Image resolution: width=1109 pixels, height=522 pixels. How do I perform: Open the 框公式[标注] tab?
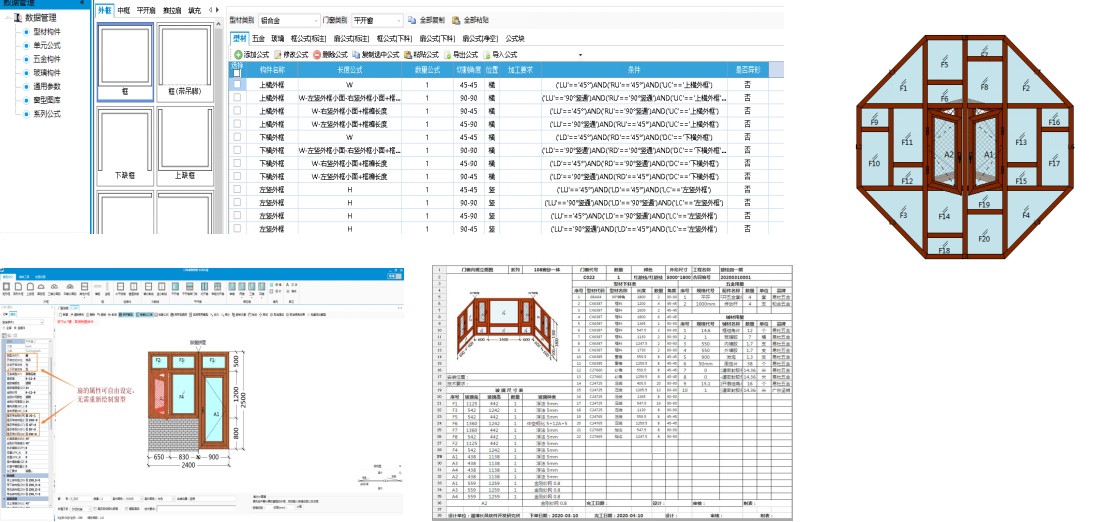click(x=310, y=38)
